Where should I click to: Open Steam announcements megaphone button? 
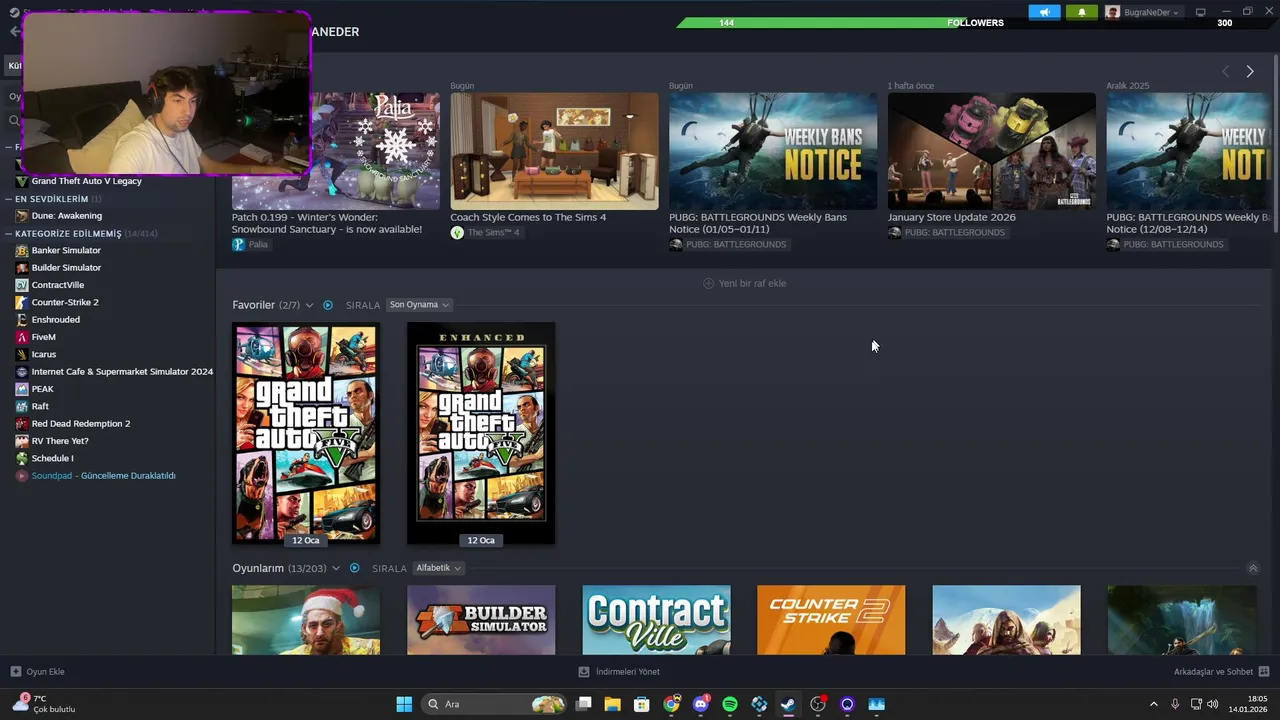coord(1044,12)
